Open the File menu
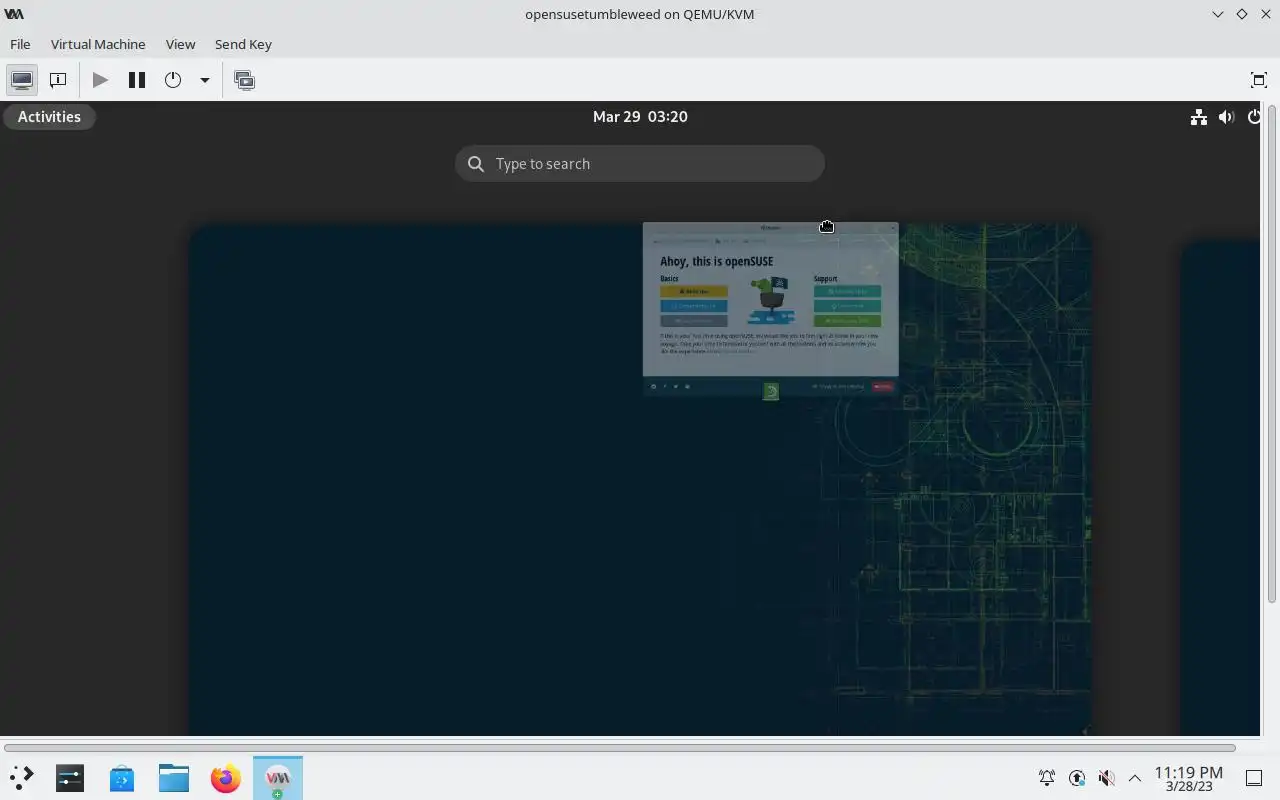The height and width of the screenshot is (800, 1280). (20, 44)
